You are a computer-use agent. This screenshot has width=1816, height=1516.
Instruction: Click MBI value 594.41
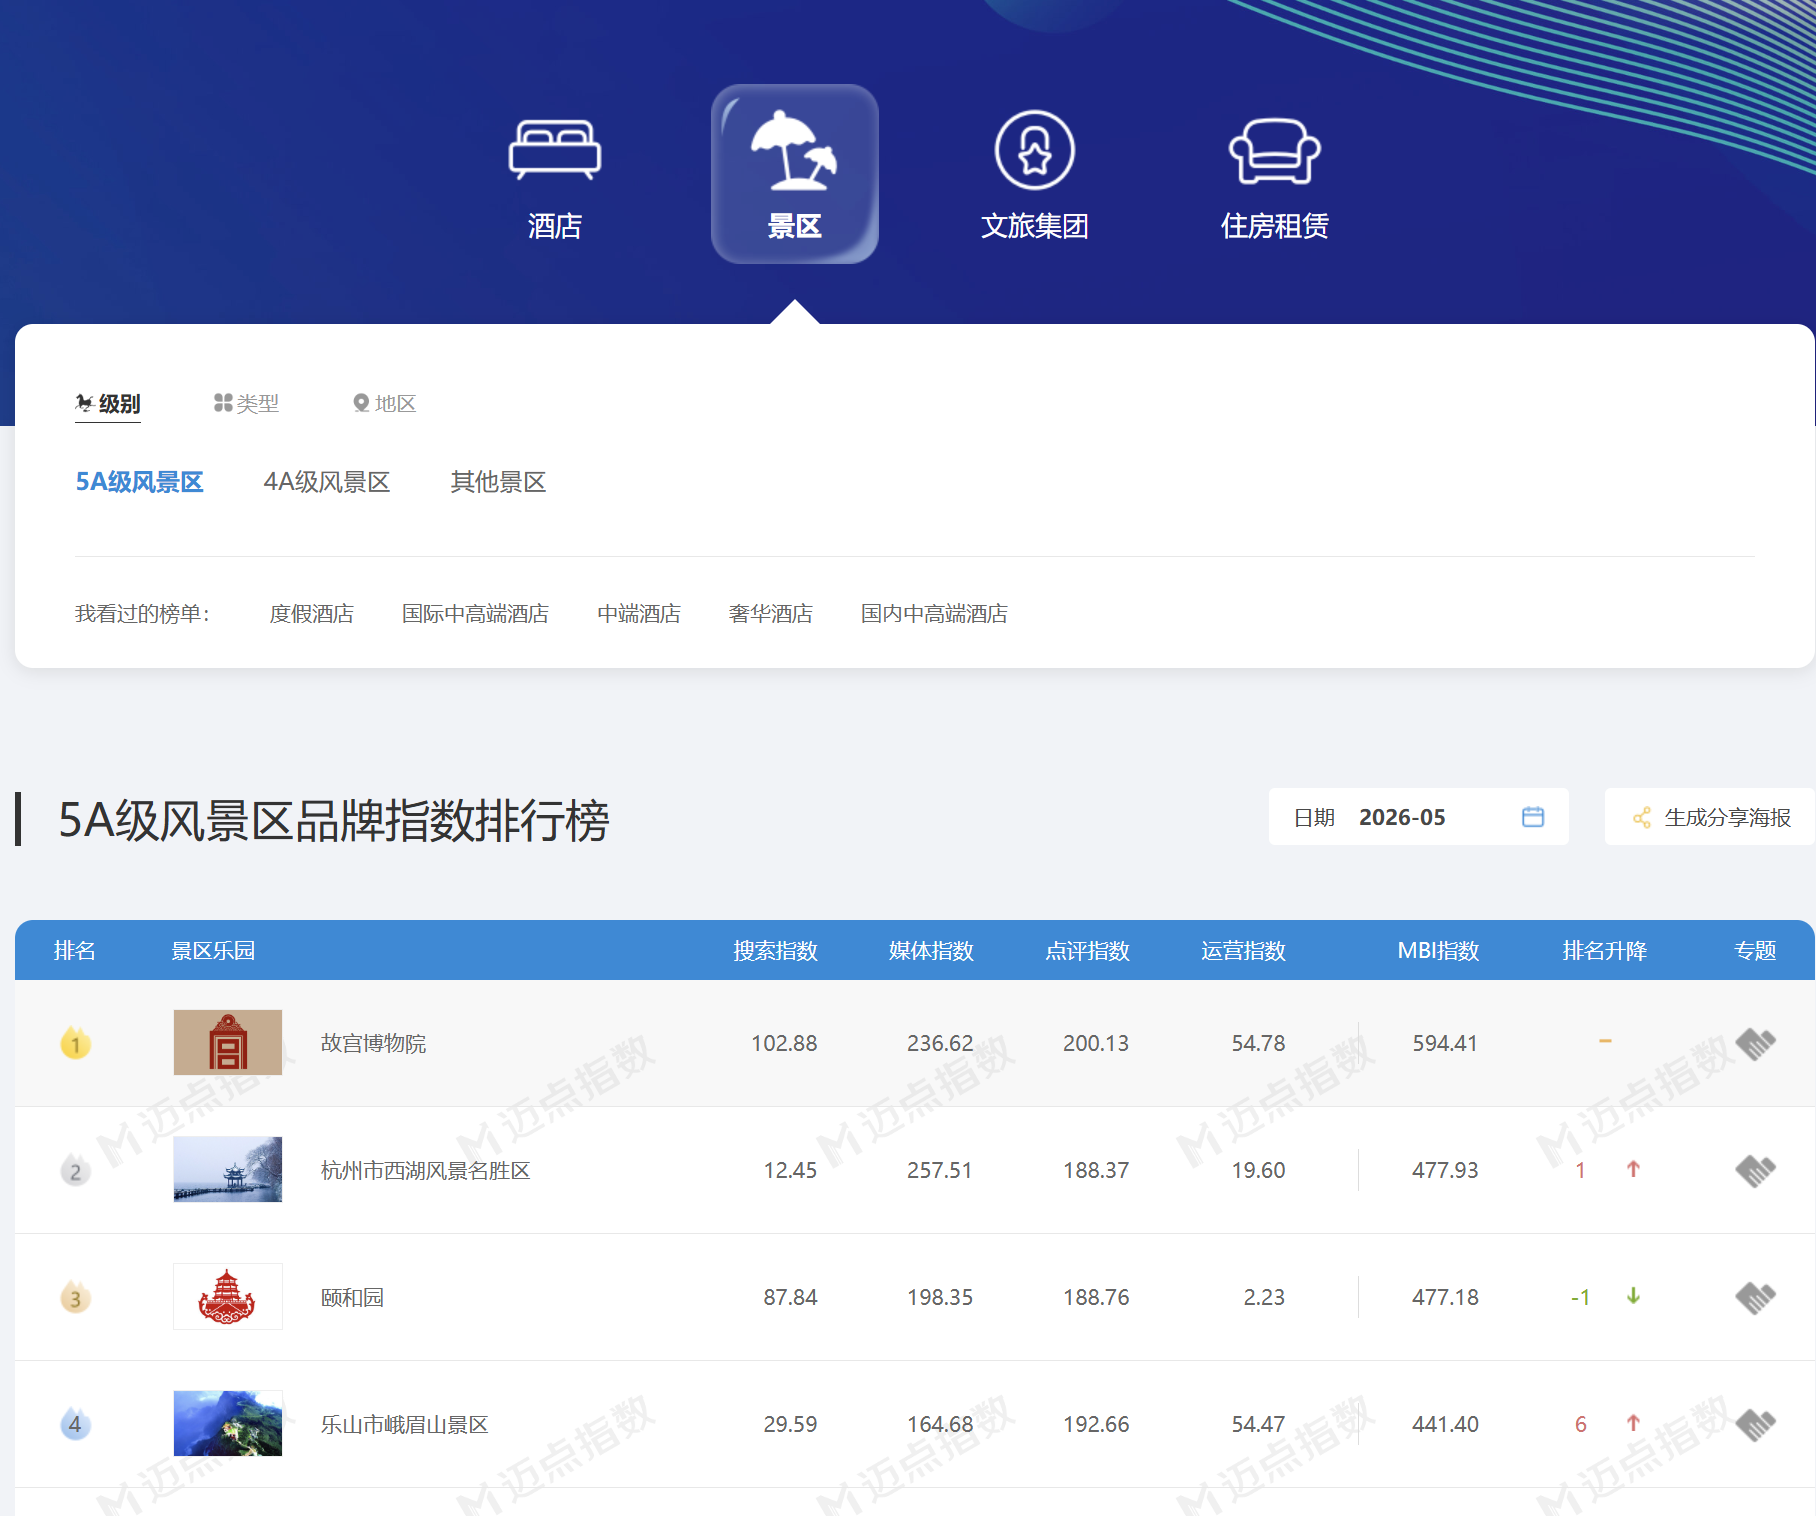tap(1445, 1043)
